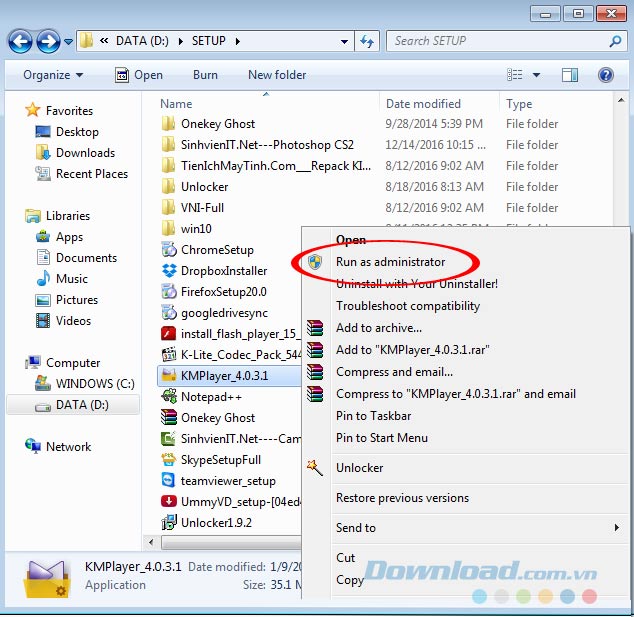
Task: Select the Notepad++ installer icon
Action: 169,397
